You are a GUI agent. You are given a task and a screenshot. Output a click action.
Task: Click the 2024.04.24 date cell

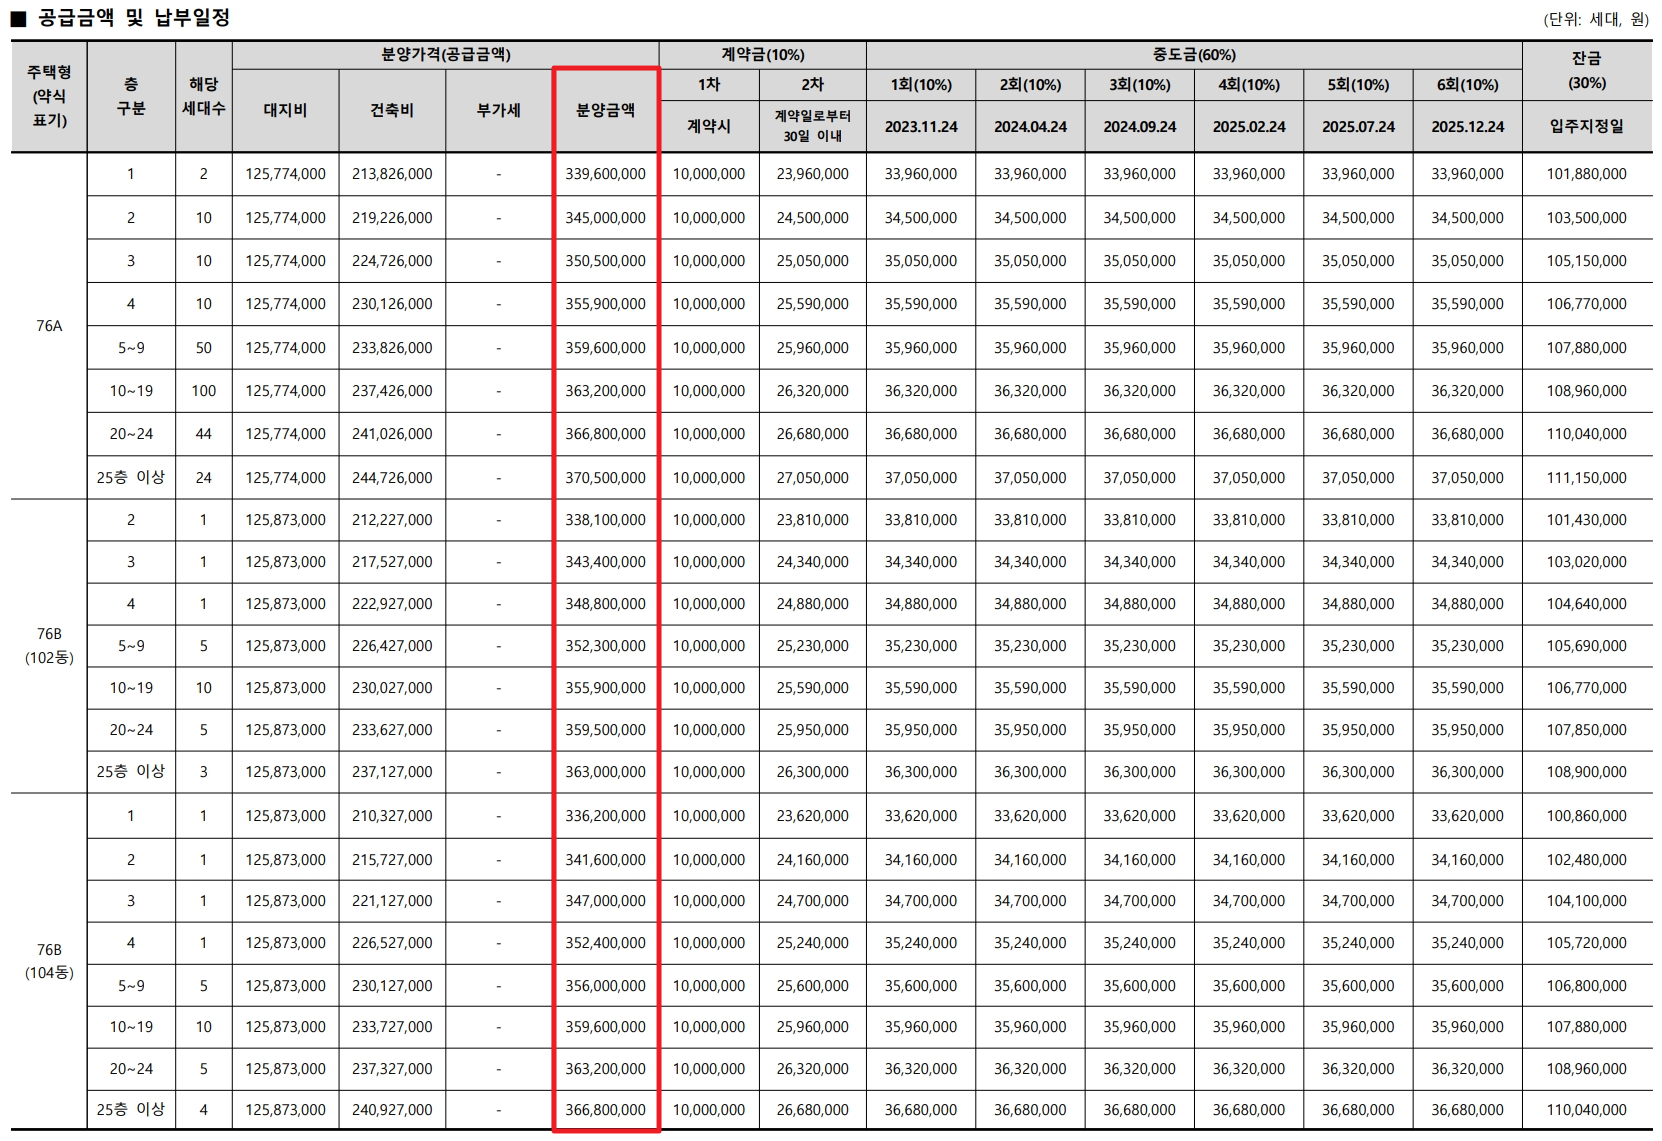click(1030, 127)
